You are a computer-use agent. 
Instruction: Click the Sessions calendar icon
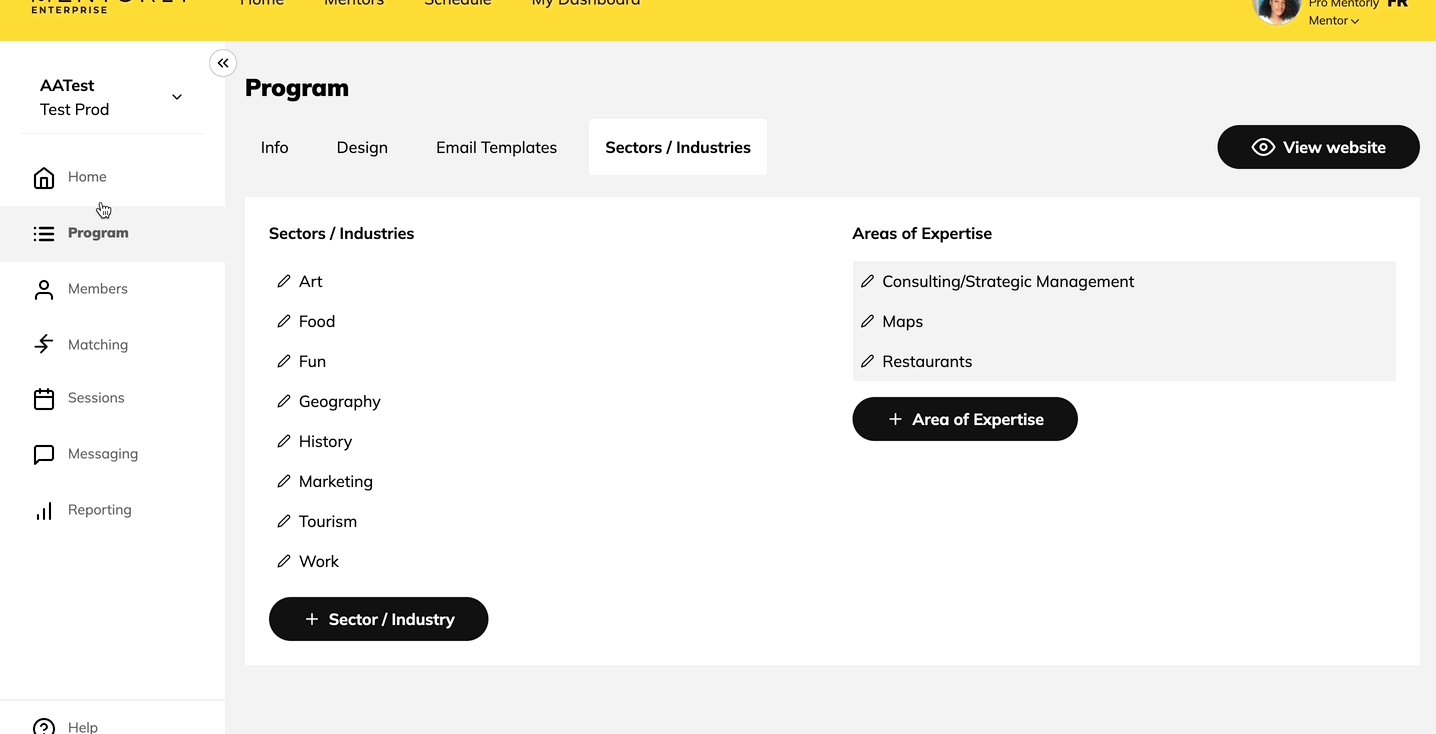[x=44, y=399]
